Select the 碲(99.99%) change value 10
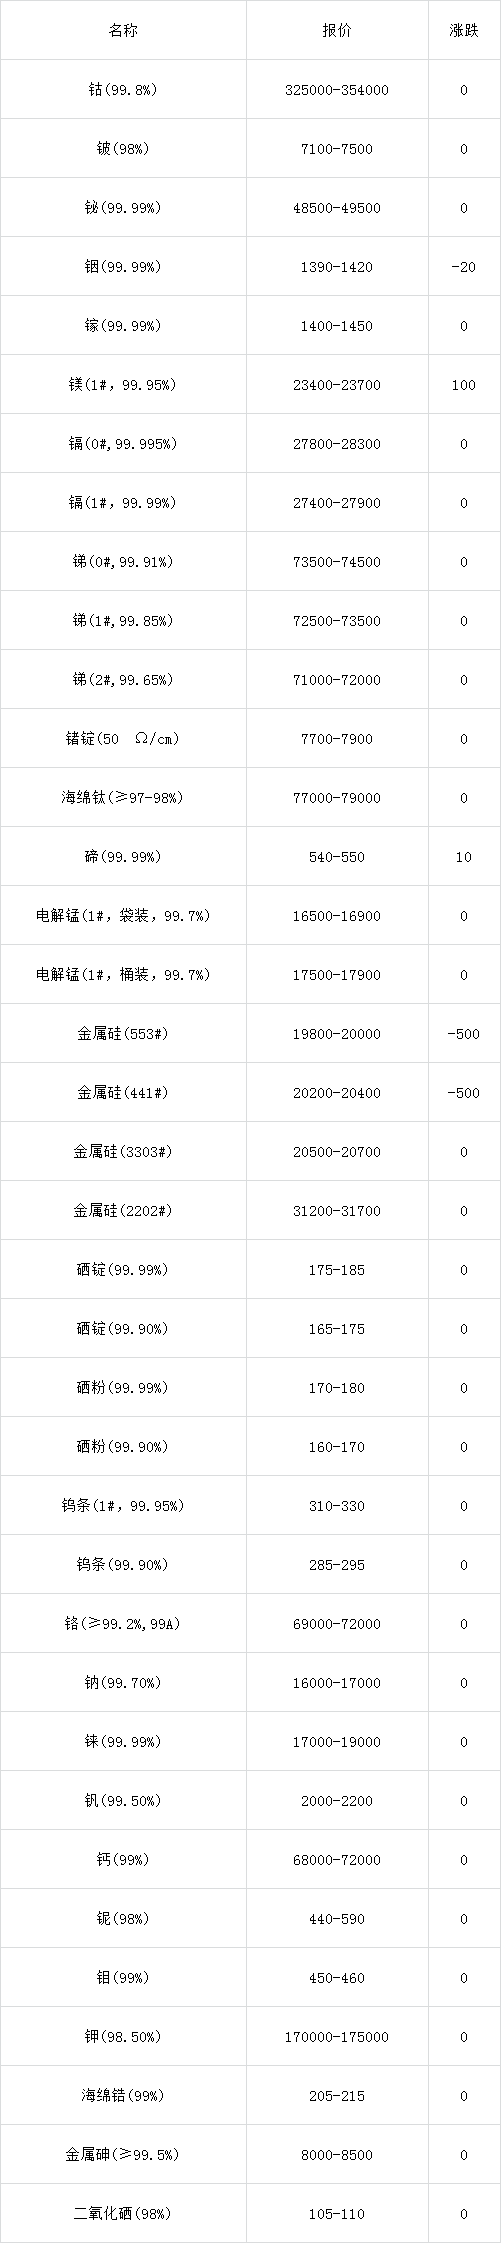Image resolution: width=501 pixels, height=2243 pixels. (464, 857)
